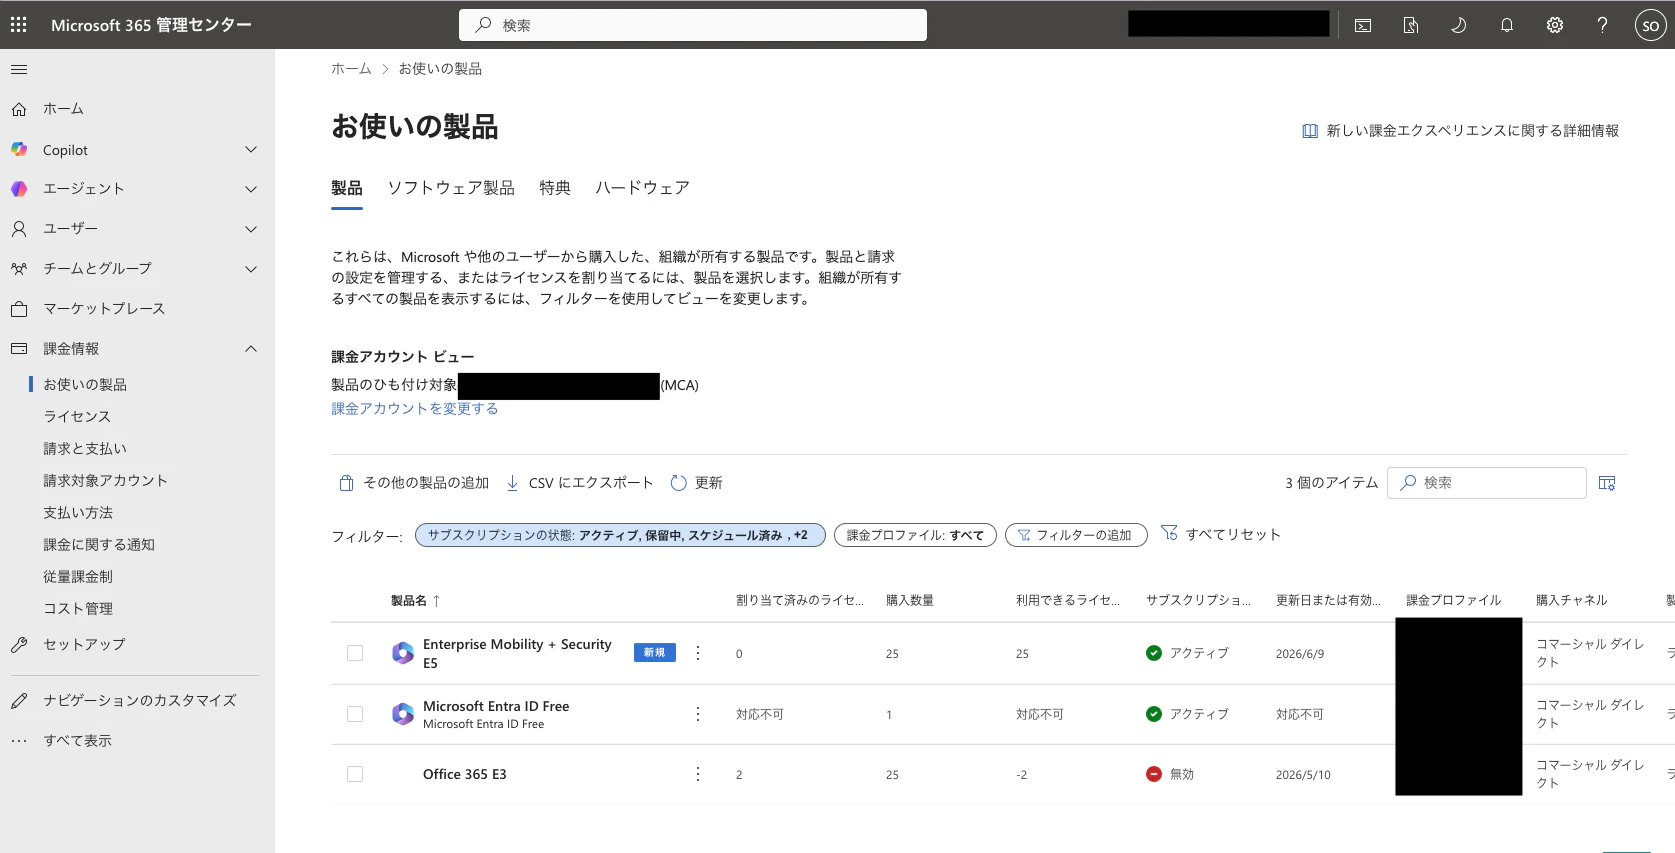Select the 製品 tab
1675x853 pixels.
(347, 188)
